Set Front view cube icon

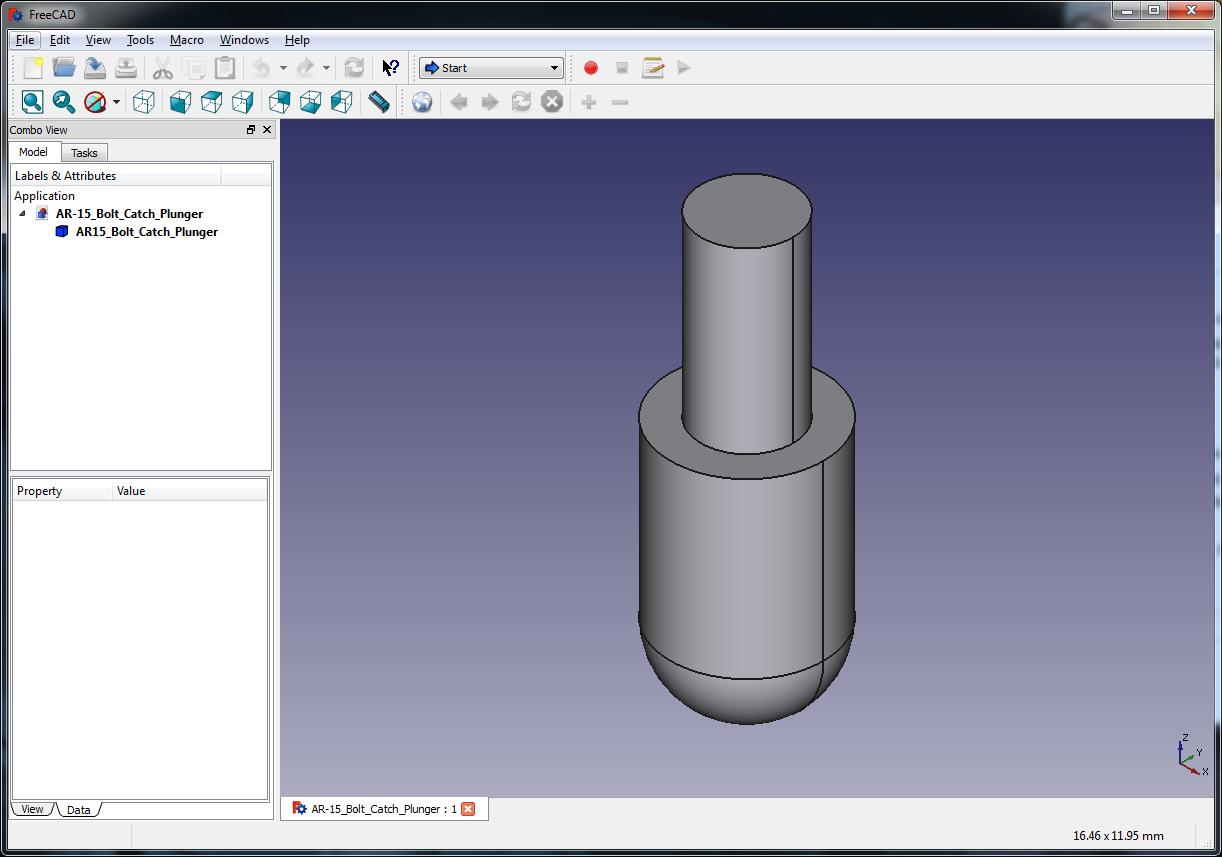coord(181,102)
